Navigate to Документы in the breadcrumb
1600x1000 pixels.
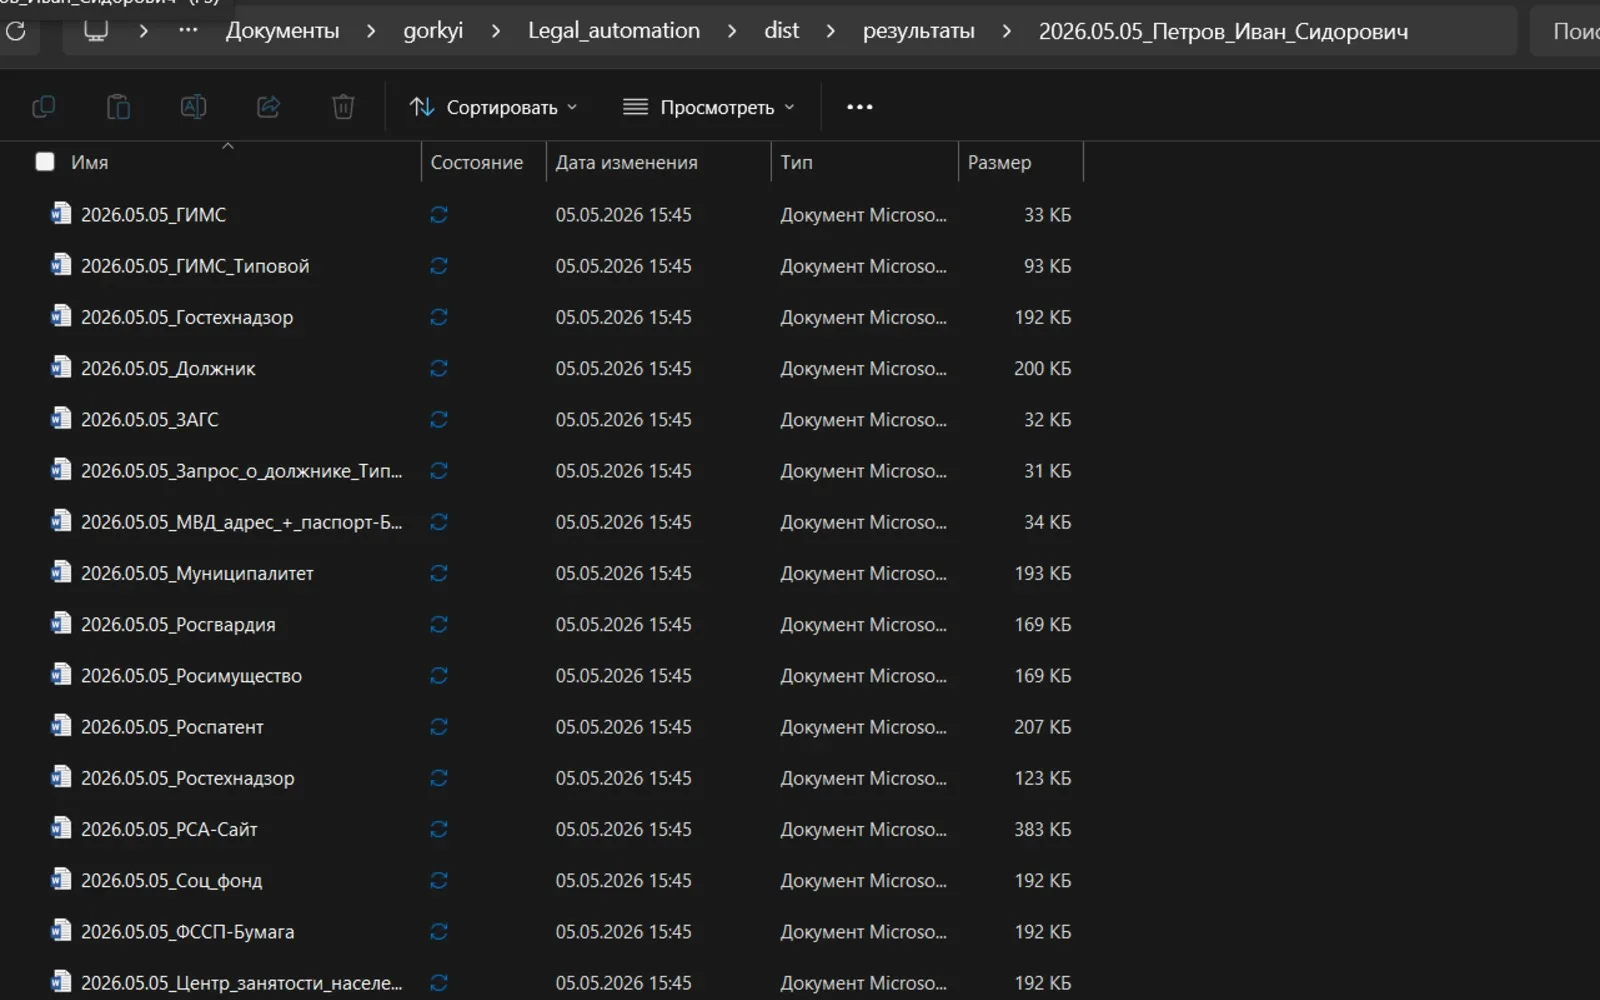pos(282,31)
